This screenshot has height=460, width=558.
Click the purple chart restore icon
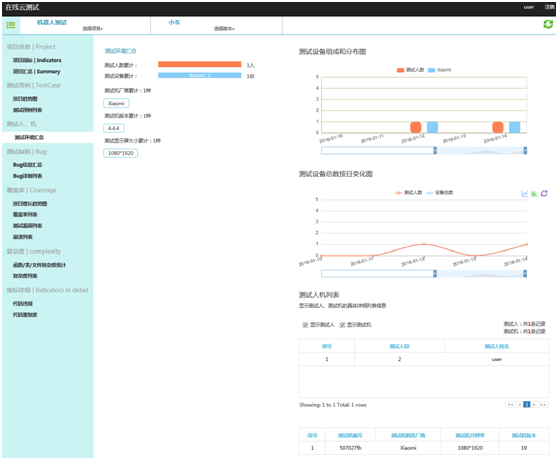point(544,194)
